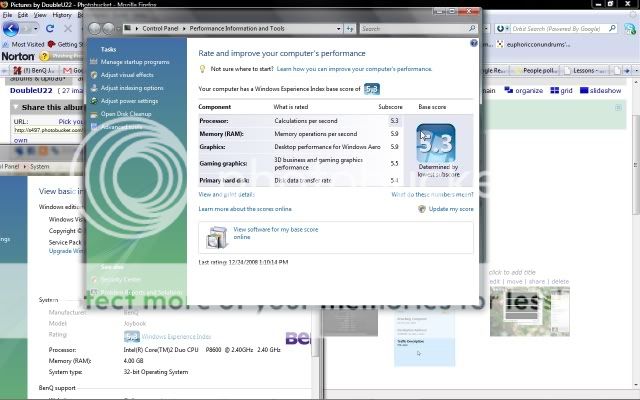Viewport: 640px width, 400px height.
Task: Click the lightbulb tip icon
Action: coord(203,69)
